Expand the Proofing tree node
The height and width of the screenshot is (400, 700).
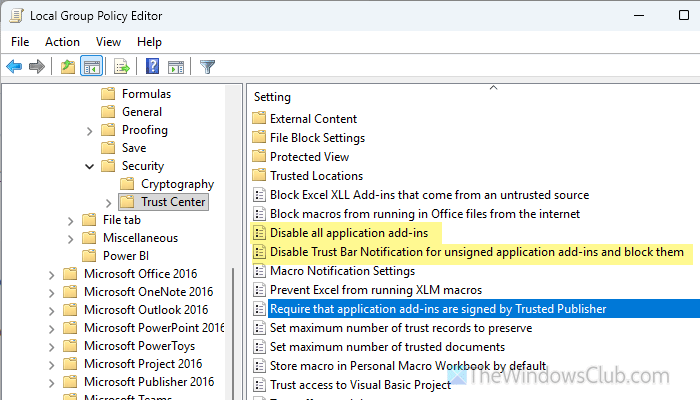[89, 131]
